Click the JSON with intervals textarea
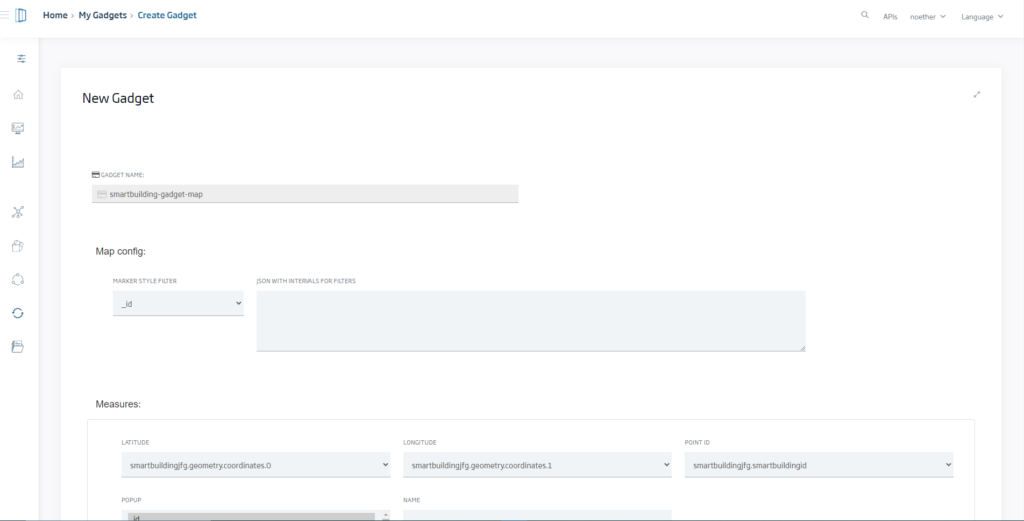Viewport: 1024px width, 521px height. pyautogui.click(x=531, y=321)
